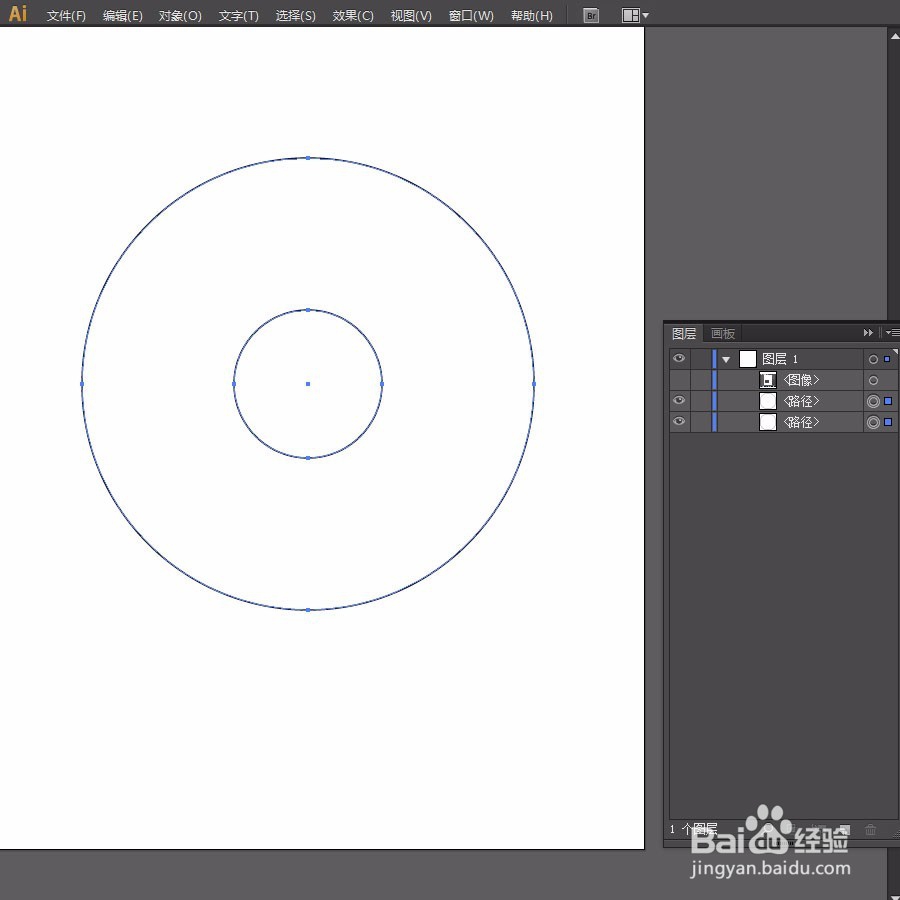Click the right anchor point of outer circle
Viewport: 900px width, 900px height.
534,384
